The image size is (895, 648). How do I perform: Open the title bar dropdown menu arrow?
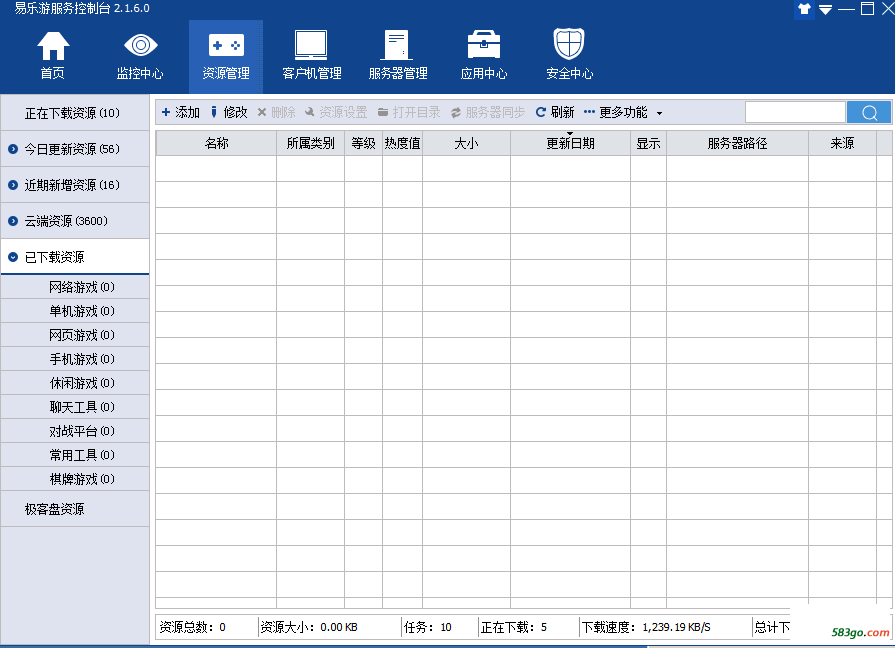pyautogui.click(x=825, y=10)
